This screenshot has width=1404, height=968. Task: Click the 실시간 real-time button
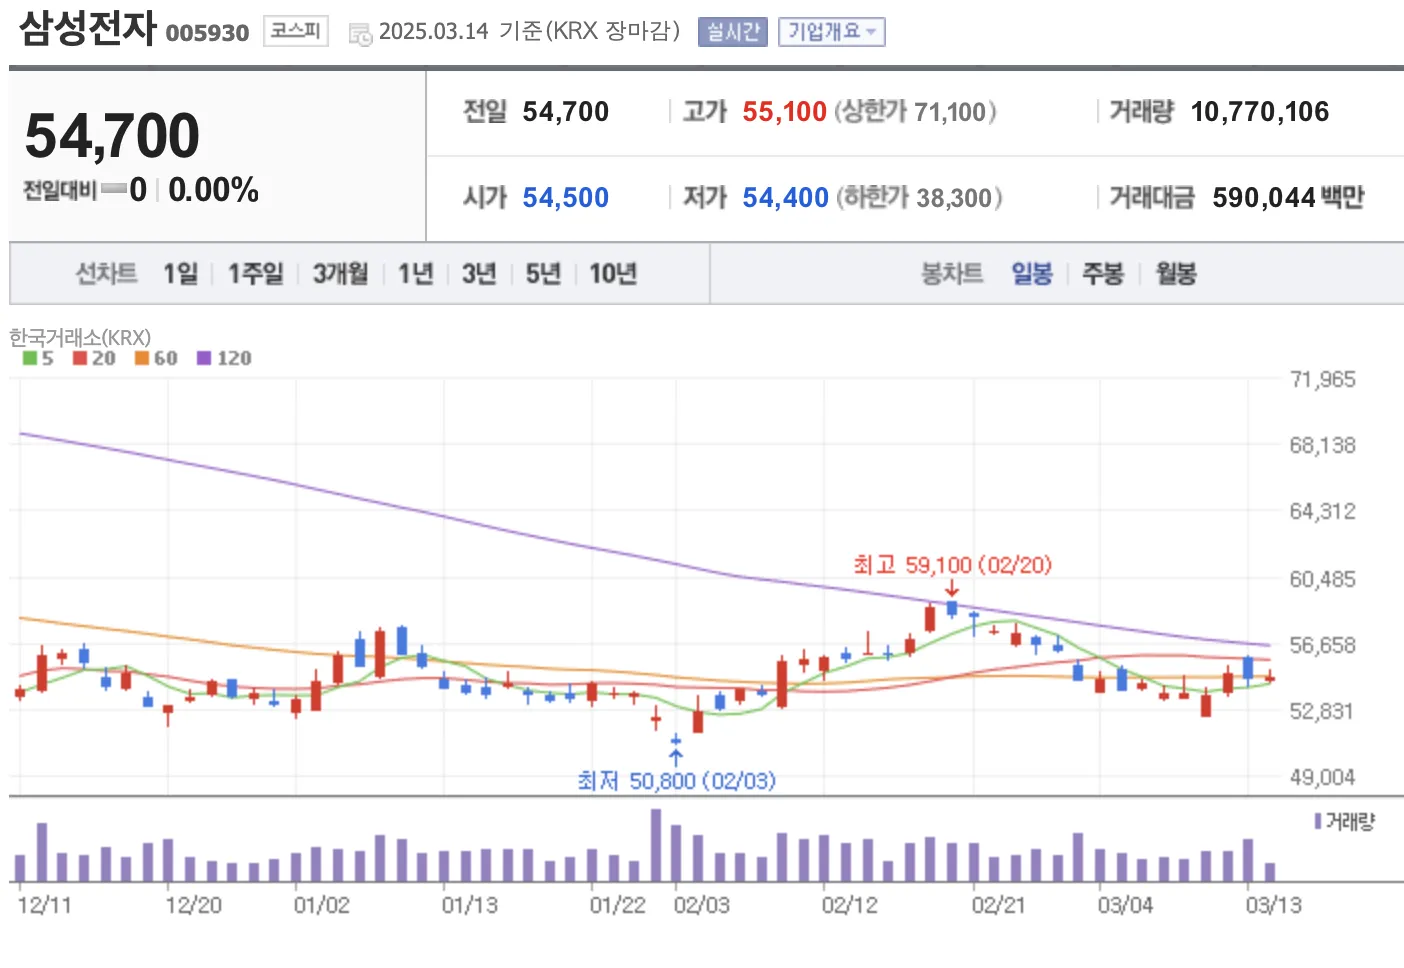(733, 32)
